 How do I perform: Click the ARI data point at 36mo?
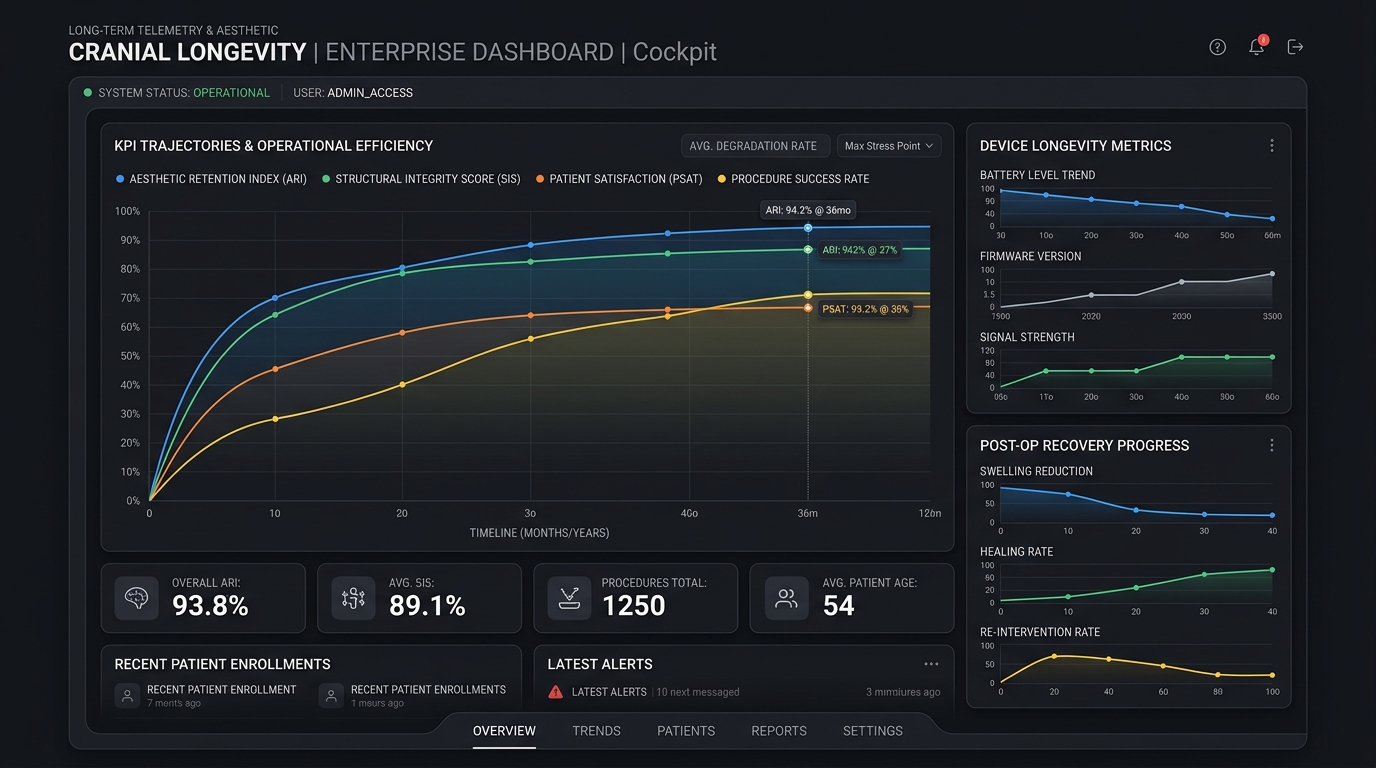coord(808,228)
